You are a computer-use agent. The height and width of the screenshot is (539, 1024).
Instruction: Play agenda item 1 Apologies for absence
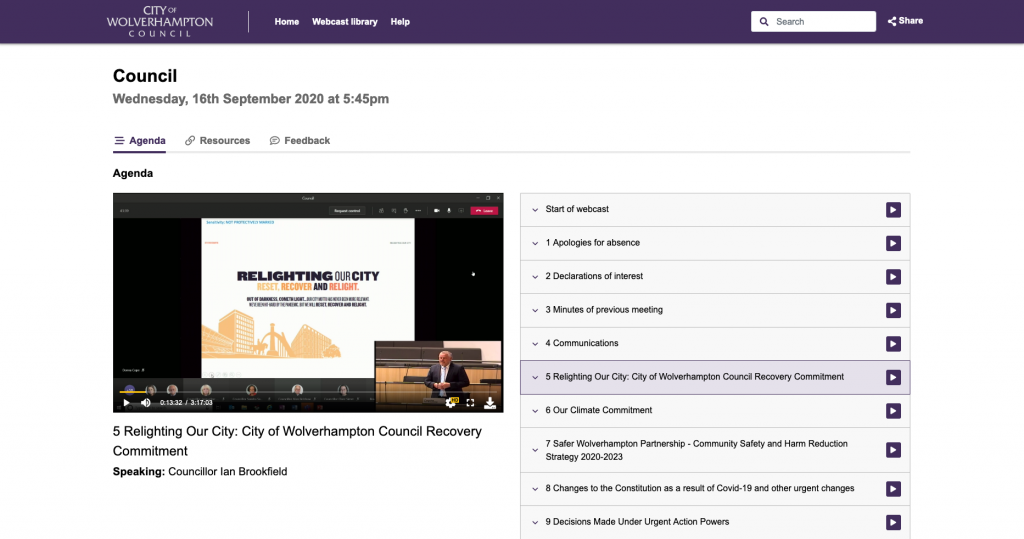coord(893,243)
